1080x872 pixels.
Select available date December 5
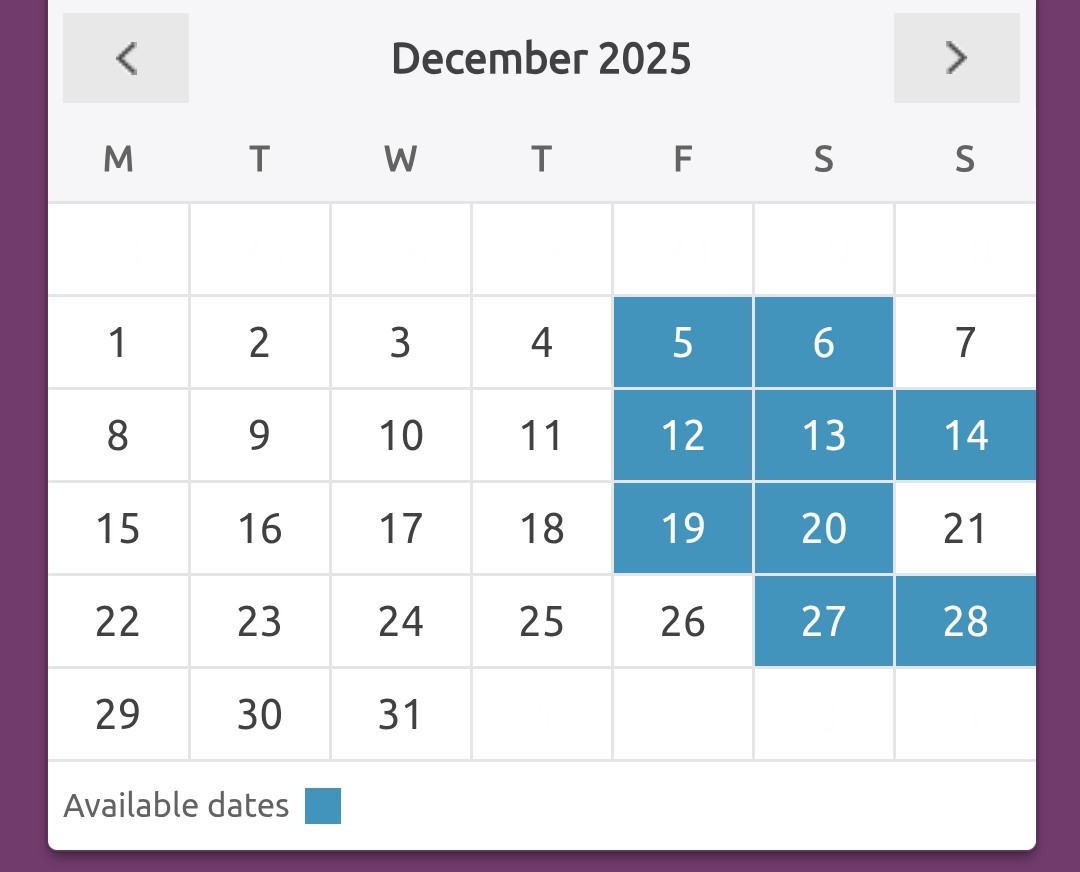683,343
